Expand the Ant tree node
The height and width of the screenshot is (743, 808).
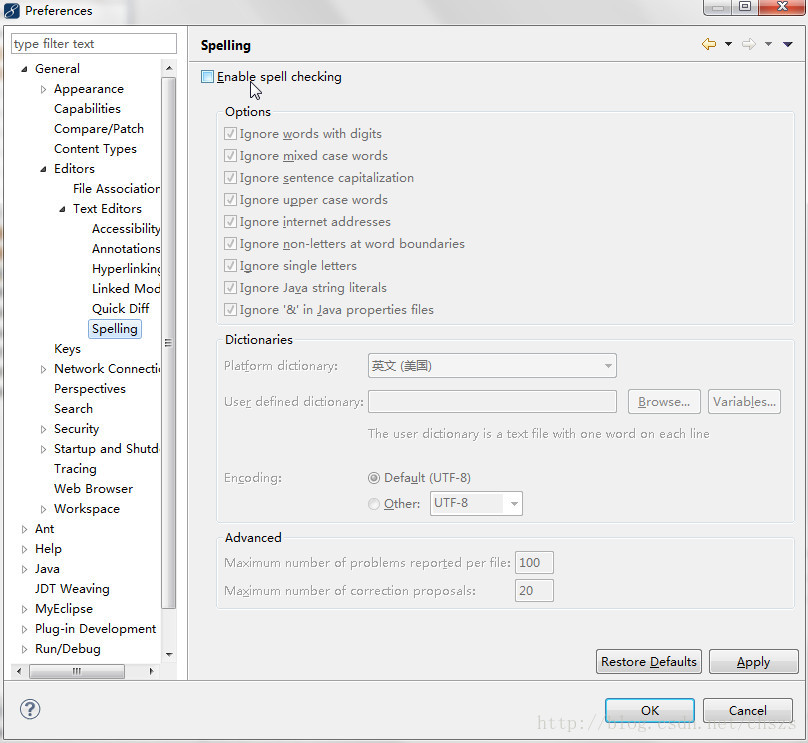[24, 529]
